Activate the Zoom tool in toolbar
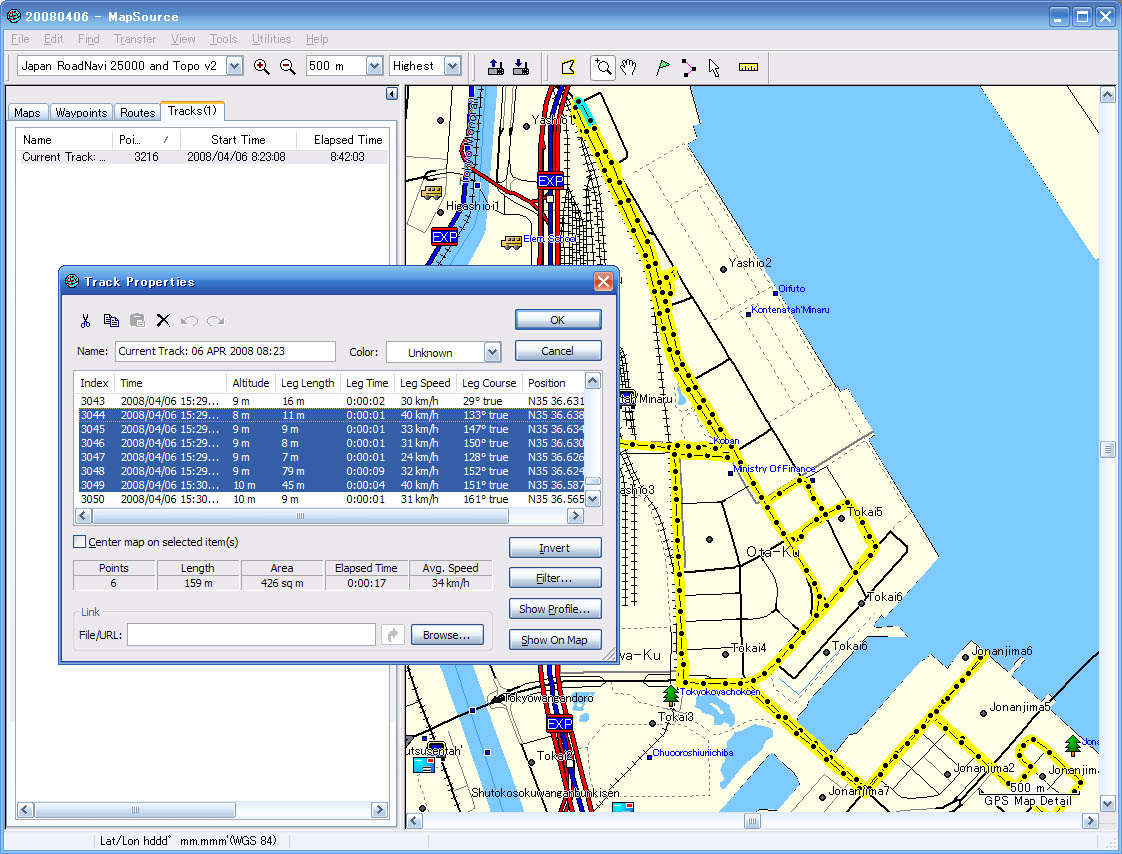Image resolution: width=1122 pixels, height=854 pixels. point(603,67)
